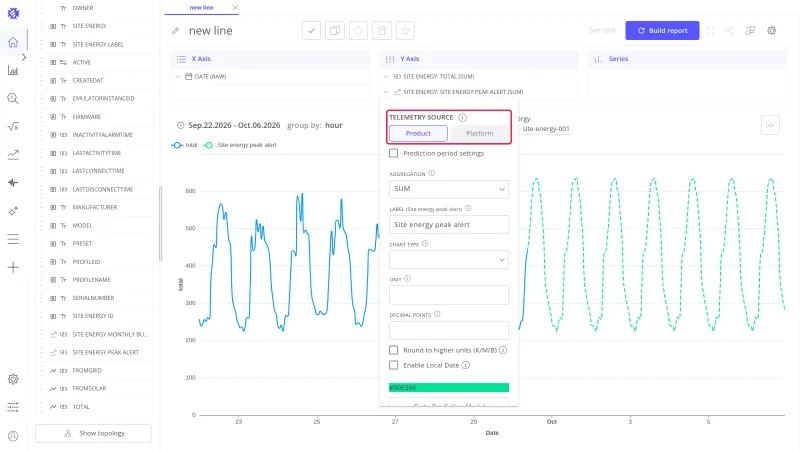Image resolution: width=800 pixels, height=450 pixels.
Task: Click the Label input with Site energy peak alert
Action: coord(449,224)
